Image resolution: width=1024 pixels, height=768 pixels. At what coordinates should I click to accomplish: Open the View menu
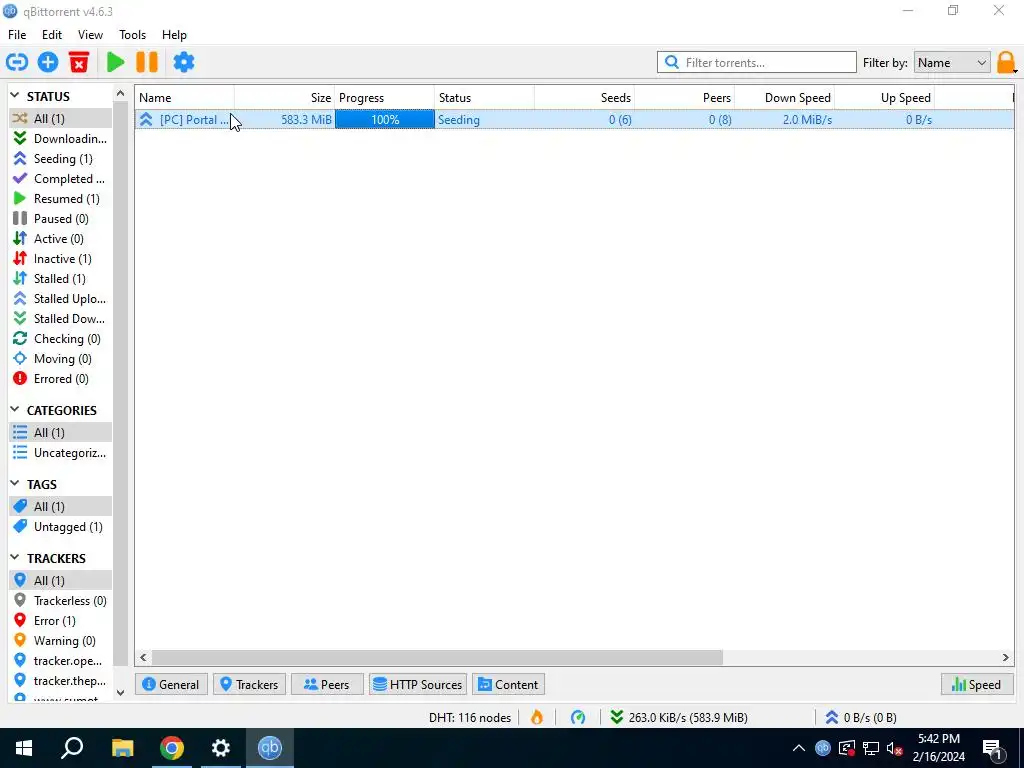pyautogui.click(x=90, y=35)
